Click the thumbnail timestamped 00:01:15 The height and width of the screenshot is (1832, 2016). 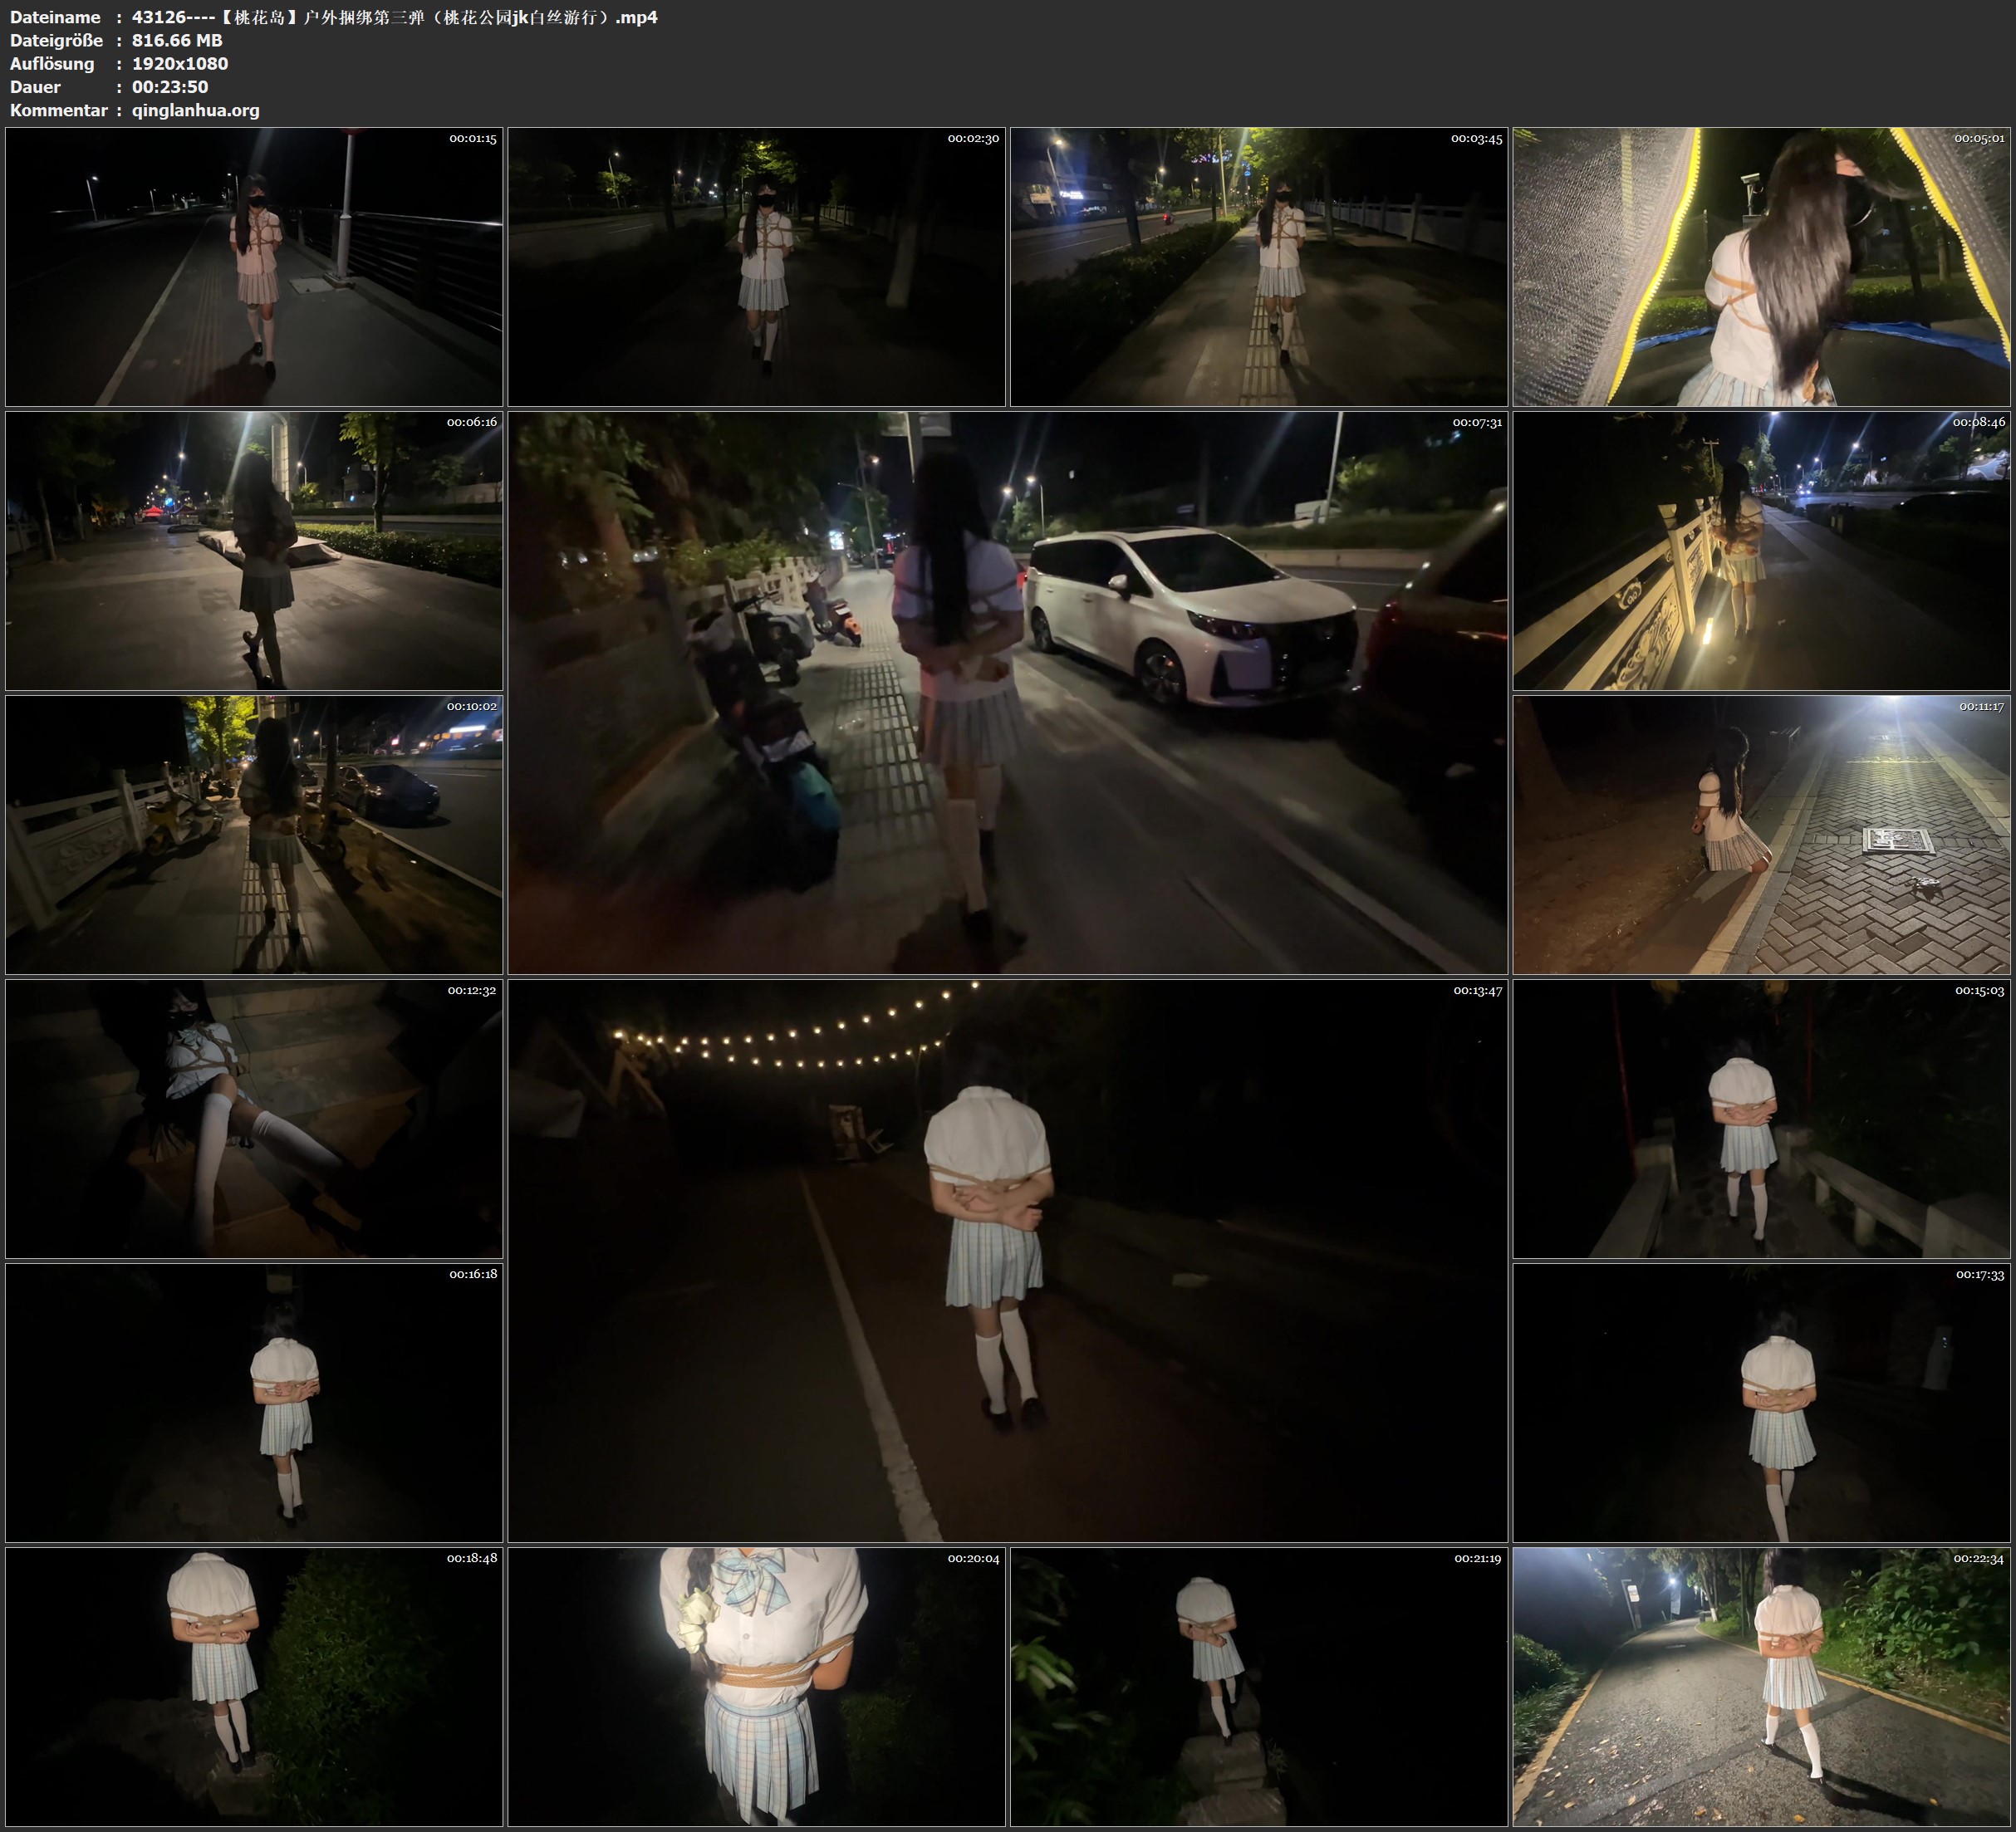pos(254,266)
